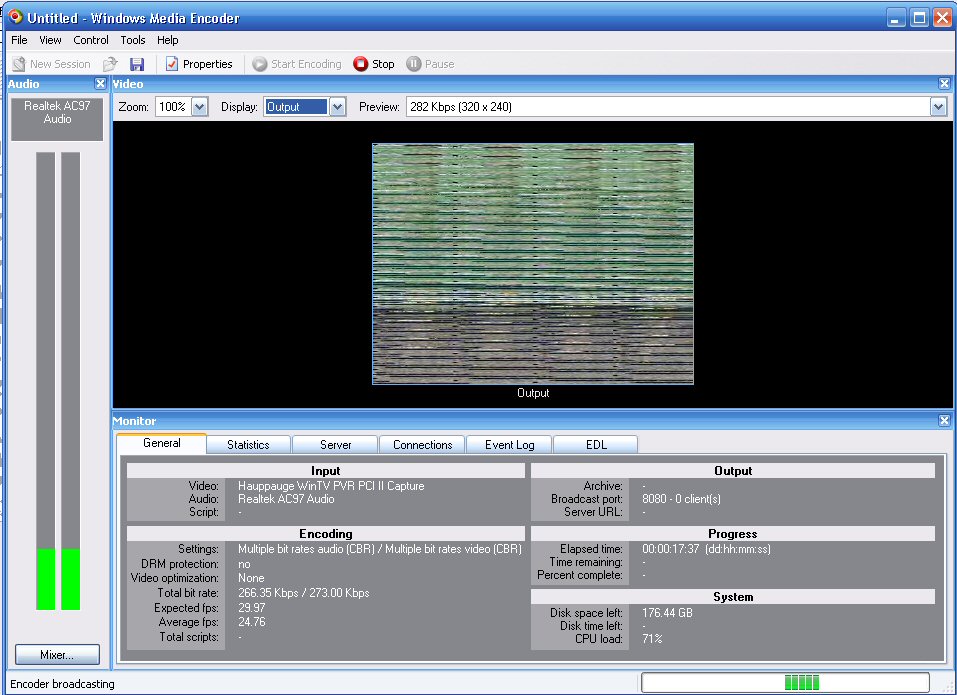
Task: Click the left audio level meter
Action: tap(46, 381)
